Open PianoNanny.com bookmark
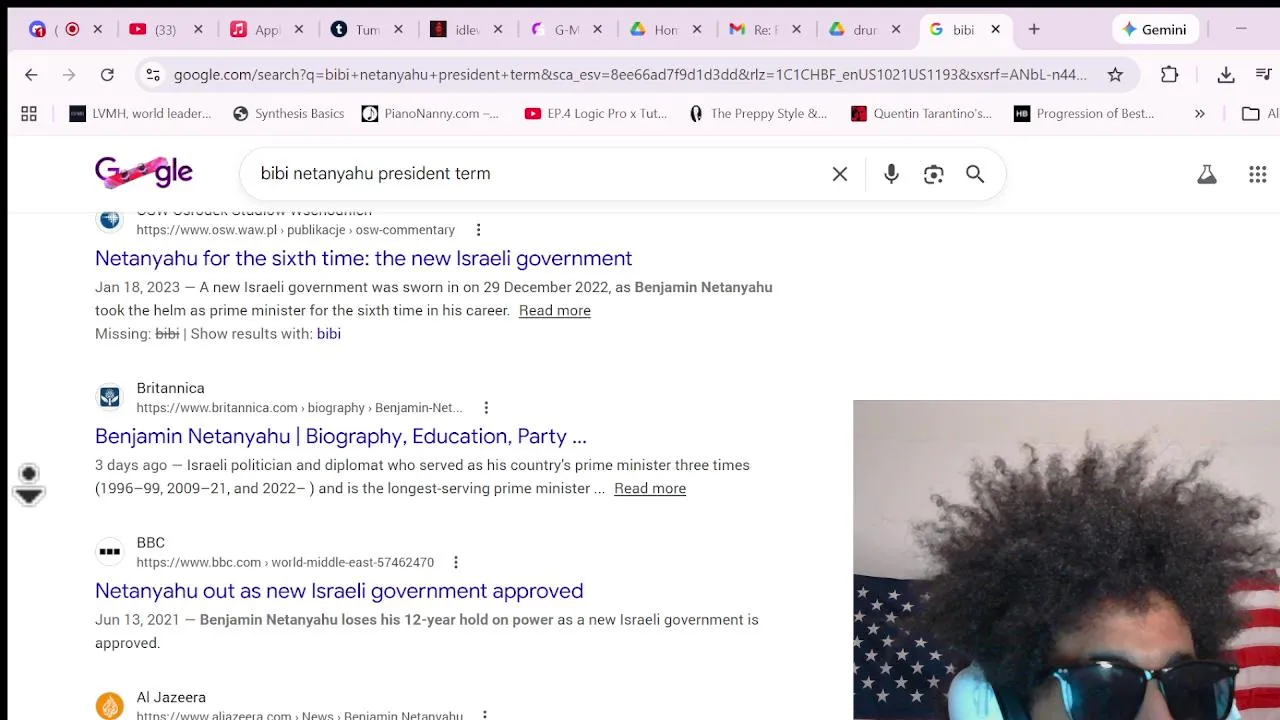1280x720 pixels. 430,114
